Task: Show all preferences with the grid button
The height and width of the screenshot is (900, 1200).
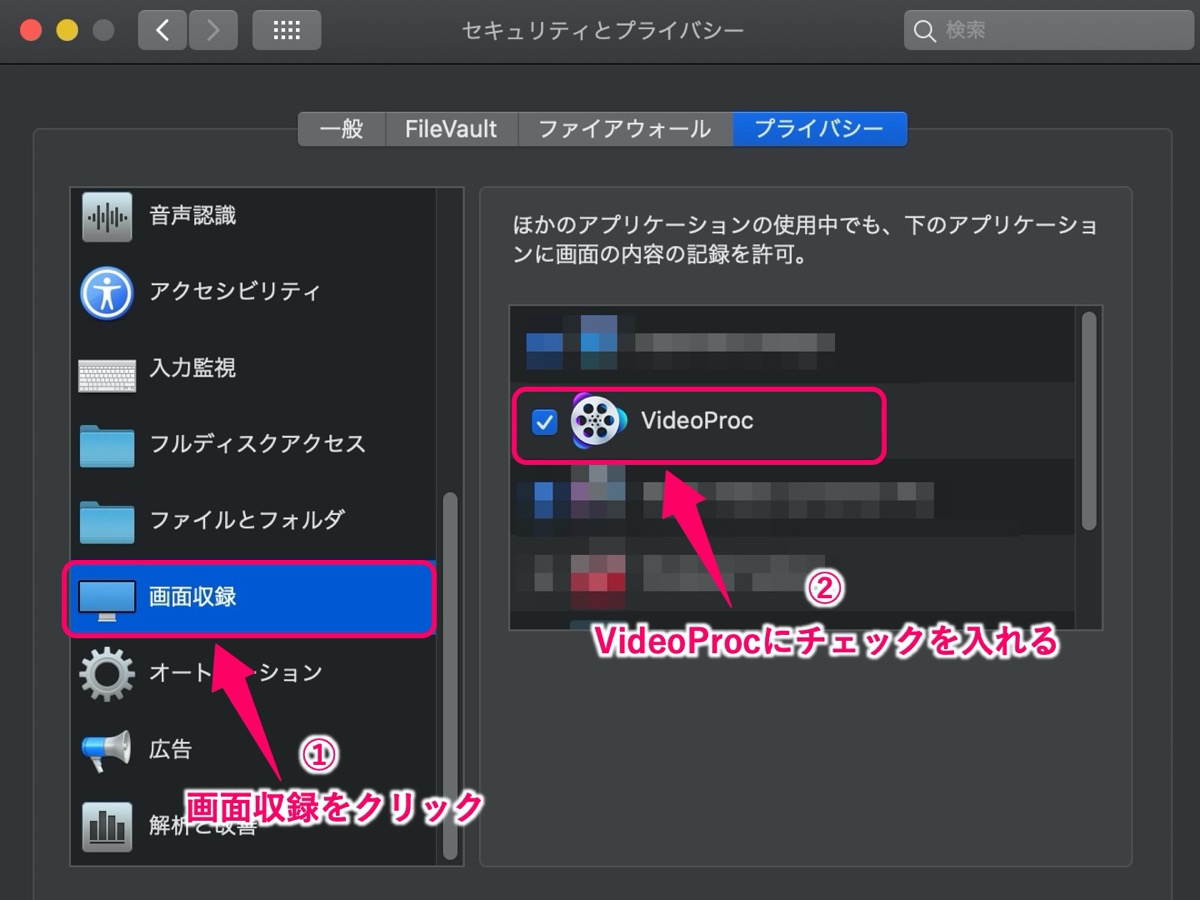Action: pyautogui.click(x=287, y=31)
